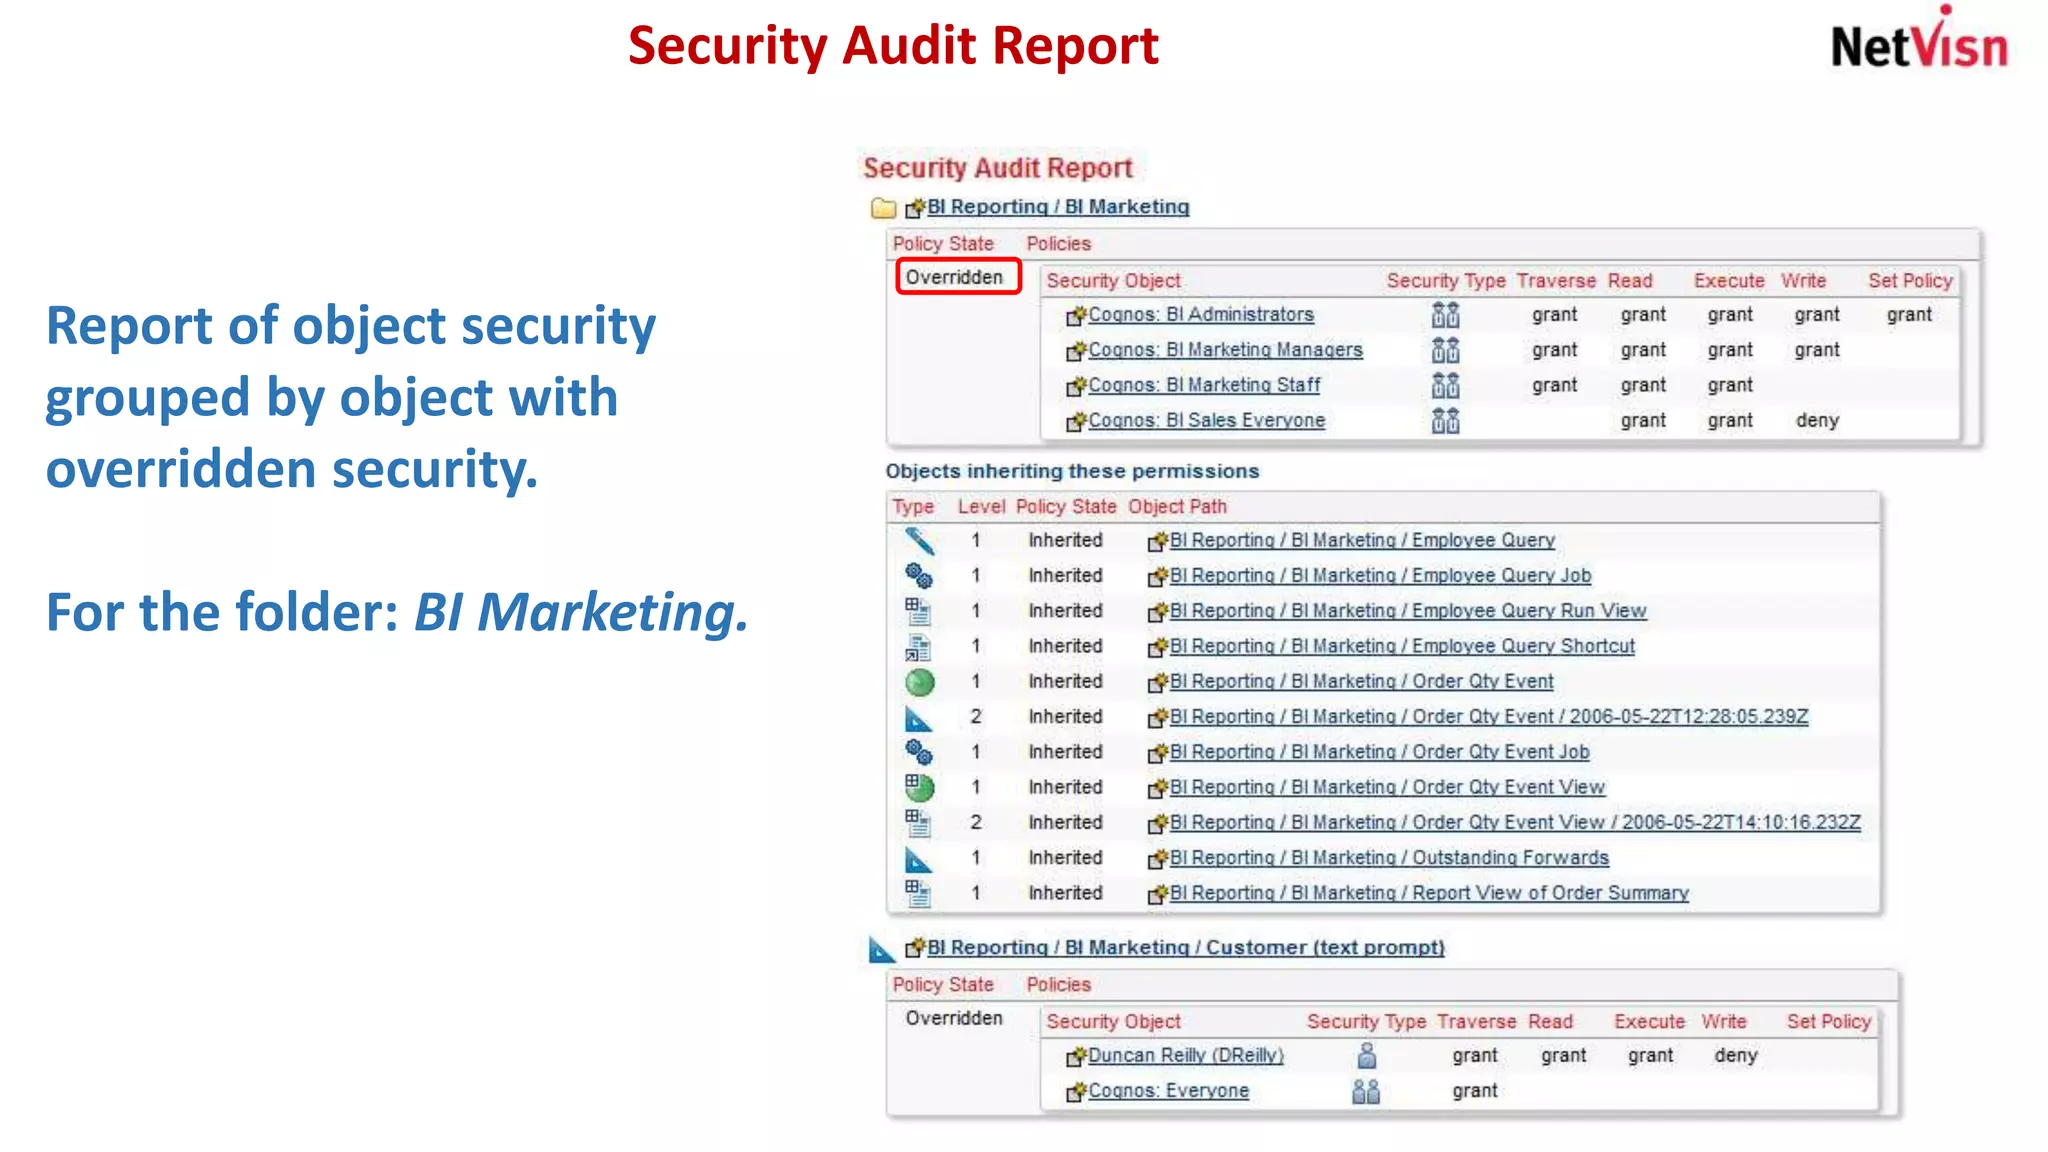The image size is (2048, 1152).
Task: Click the 'Security Audit Report' report title
Action: pyautogui.click(x=998, y=168)
